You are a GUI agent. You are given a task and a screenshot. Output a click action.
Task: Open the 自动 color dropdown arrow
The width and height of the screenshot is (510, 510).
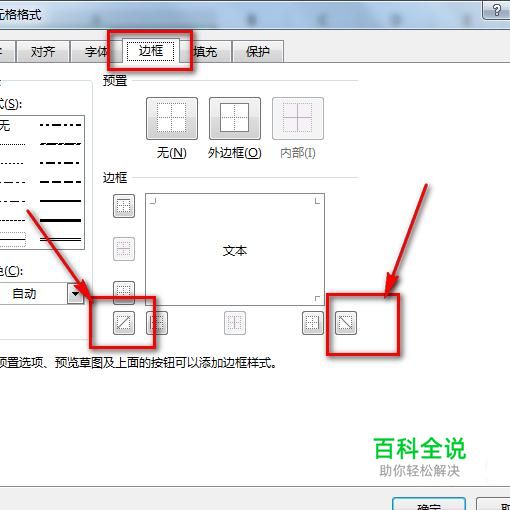pyautogui.click(x=75, y=294)
